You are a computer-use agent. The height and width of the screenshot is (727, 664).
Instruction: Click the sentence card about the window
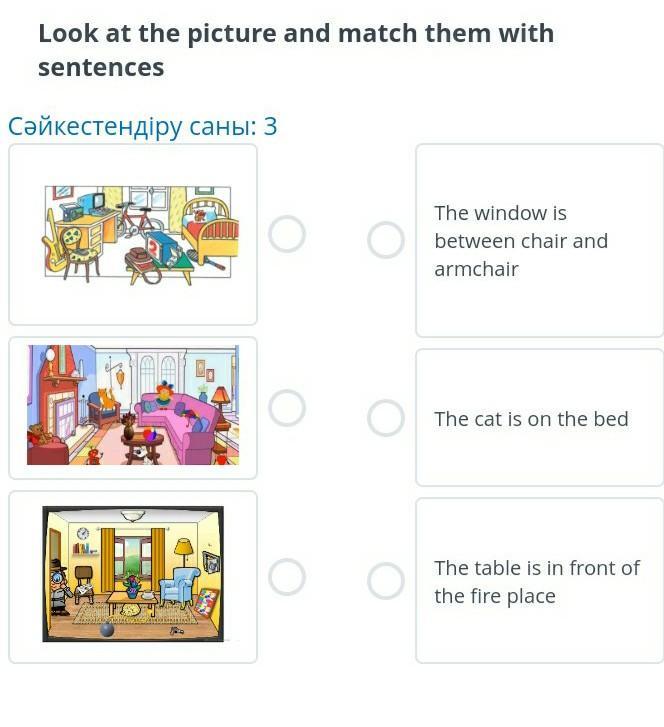point(540,240)
